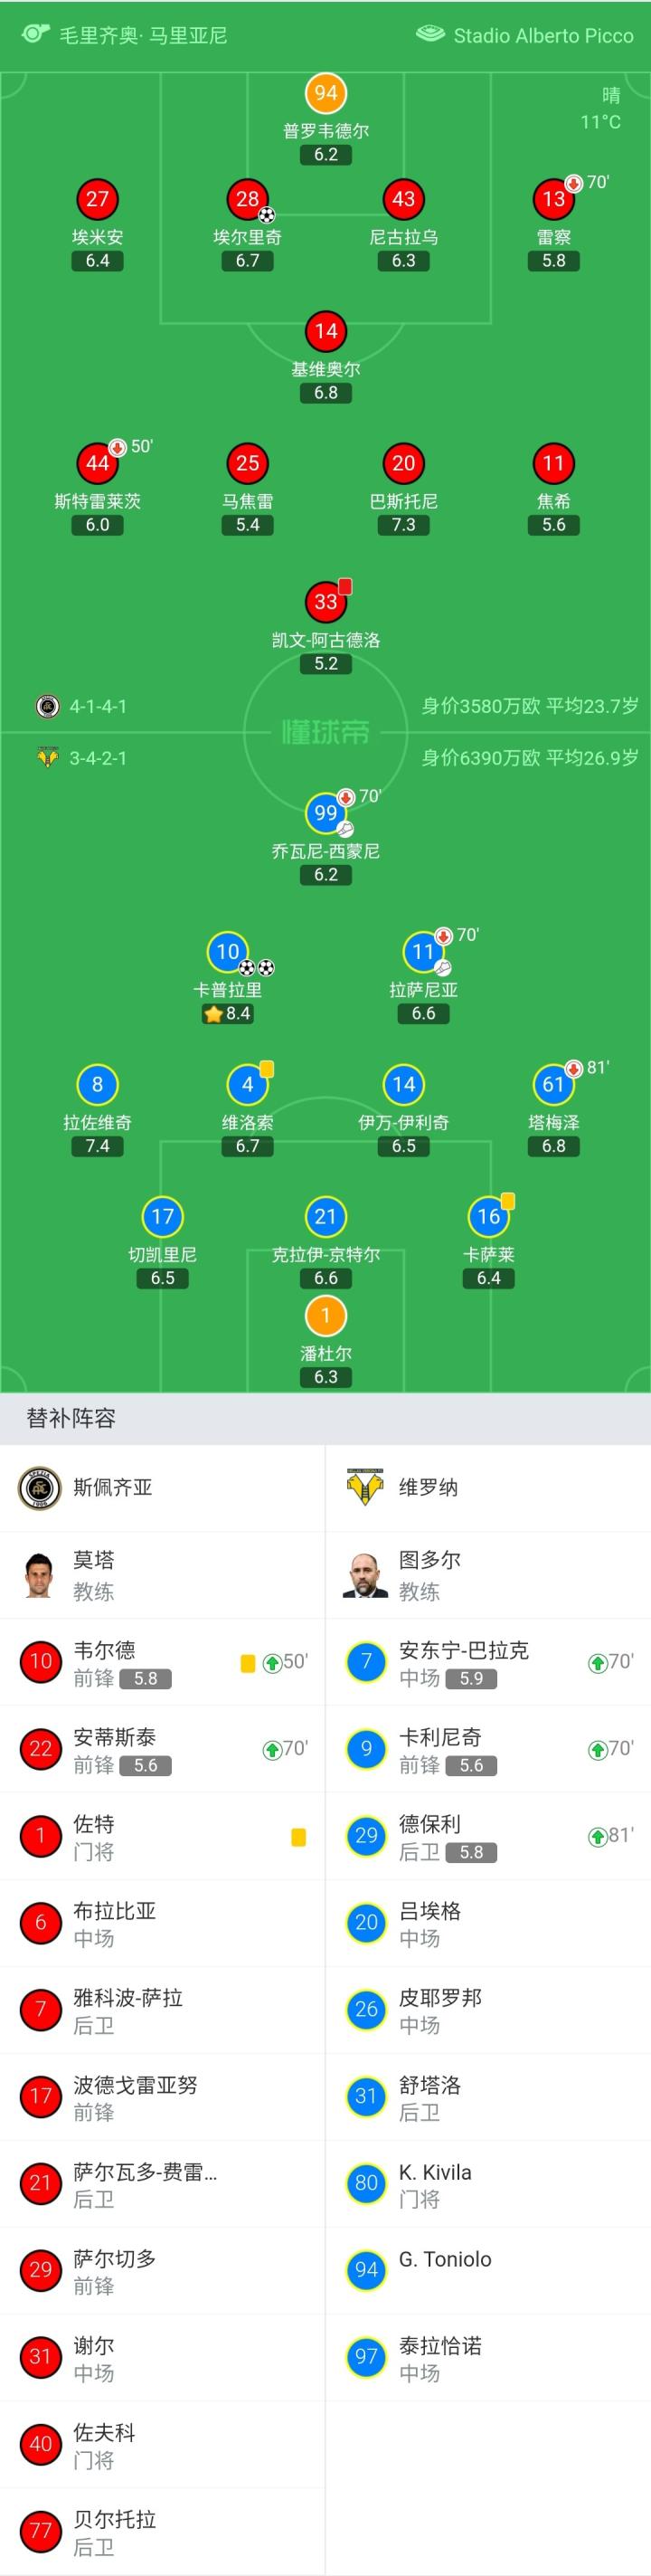651x2576 pixels.
Task: Select substitute 卡利尼奇 number 9
Action: coord(488,1749)
